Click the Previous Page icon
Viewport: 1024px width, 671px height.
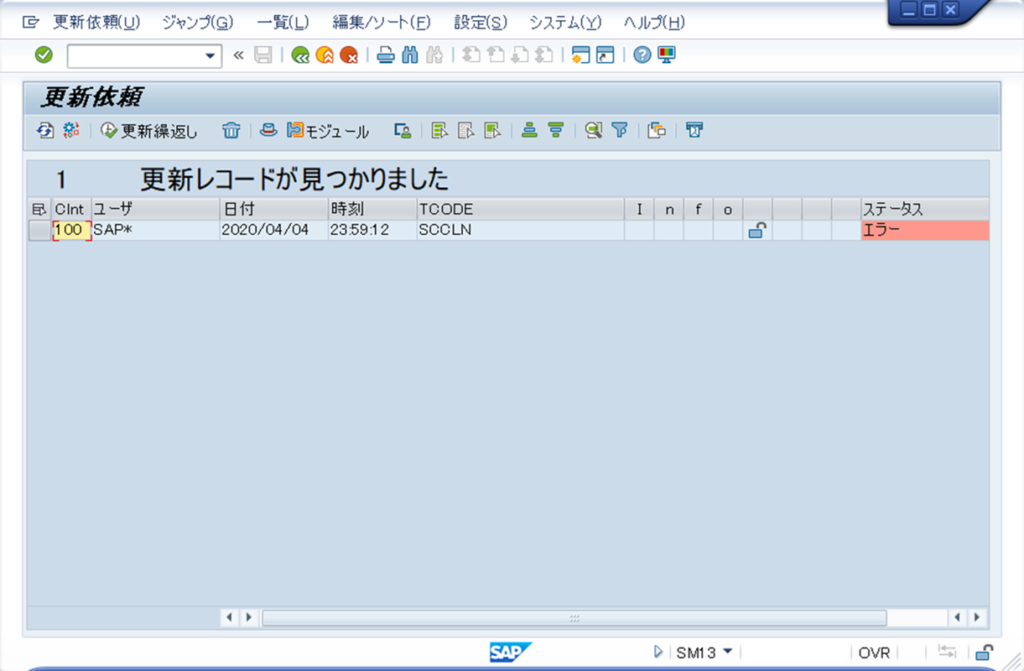coord(496,55)
